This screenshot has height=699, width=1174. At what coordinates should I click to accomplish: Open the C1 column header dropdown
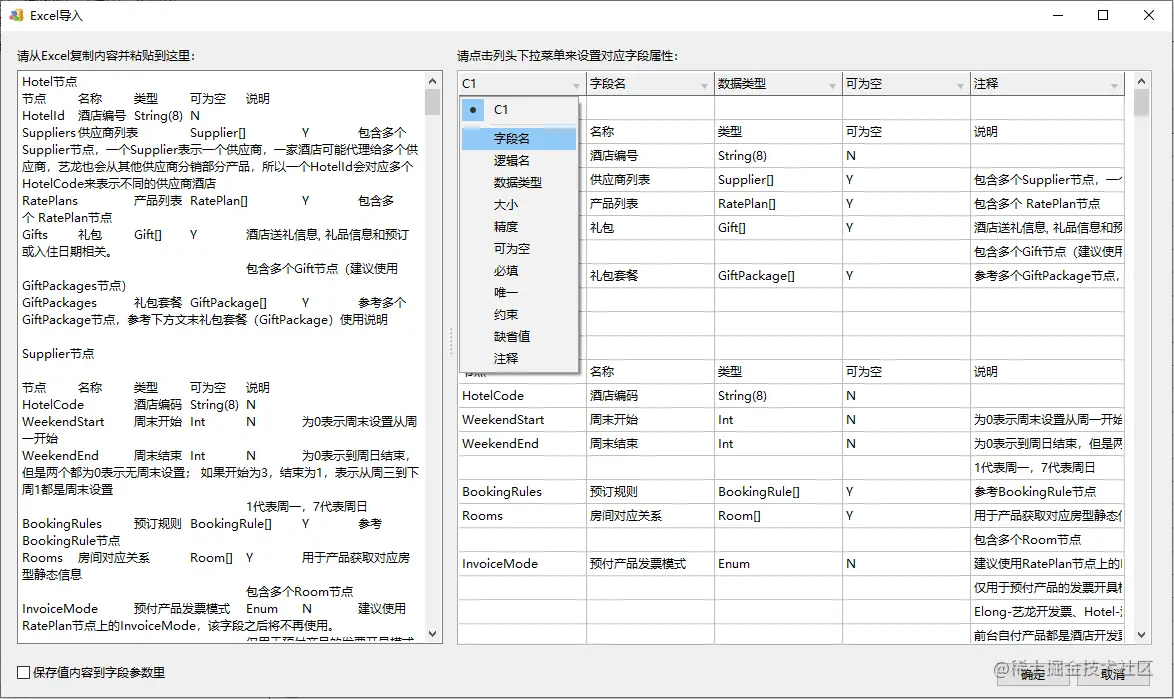577,83
